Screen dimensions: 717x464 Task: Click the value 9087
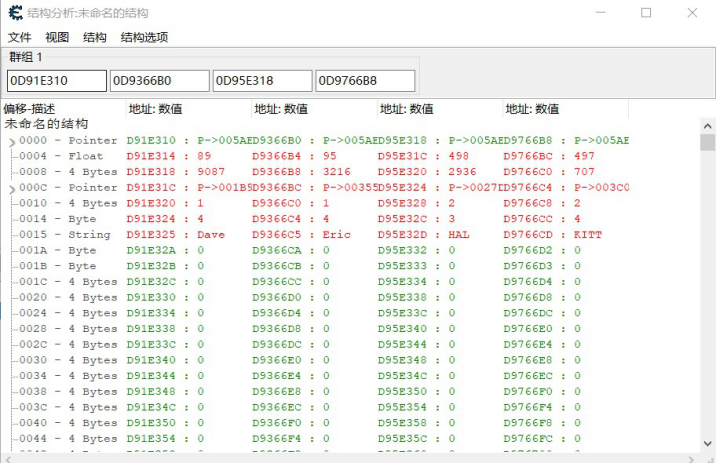click(211, 172)
